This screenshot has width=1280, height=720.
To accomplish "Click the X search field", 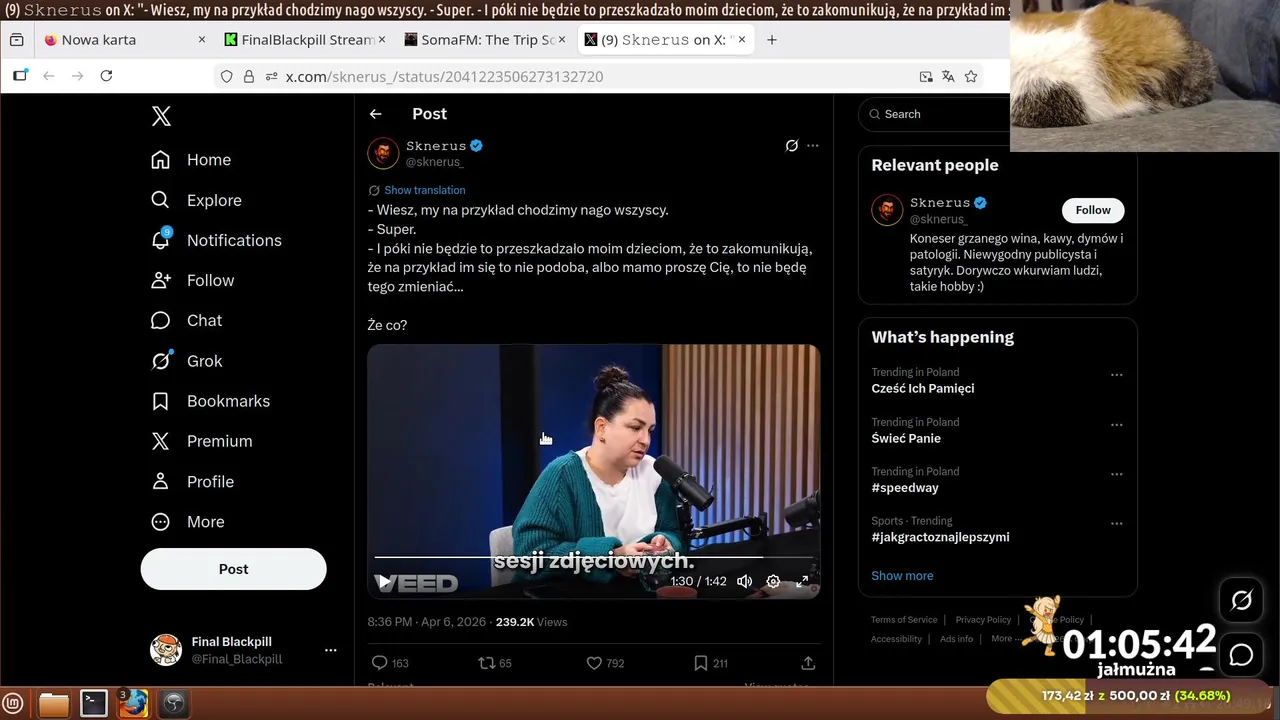I will coord(940,114).
